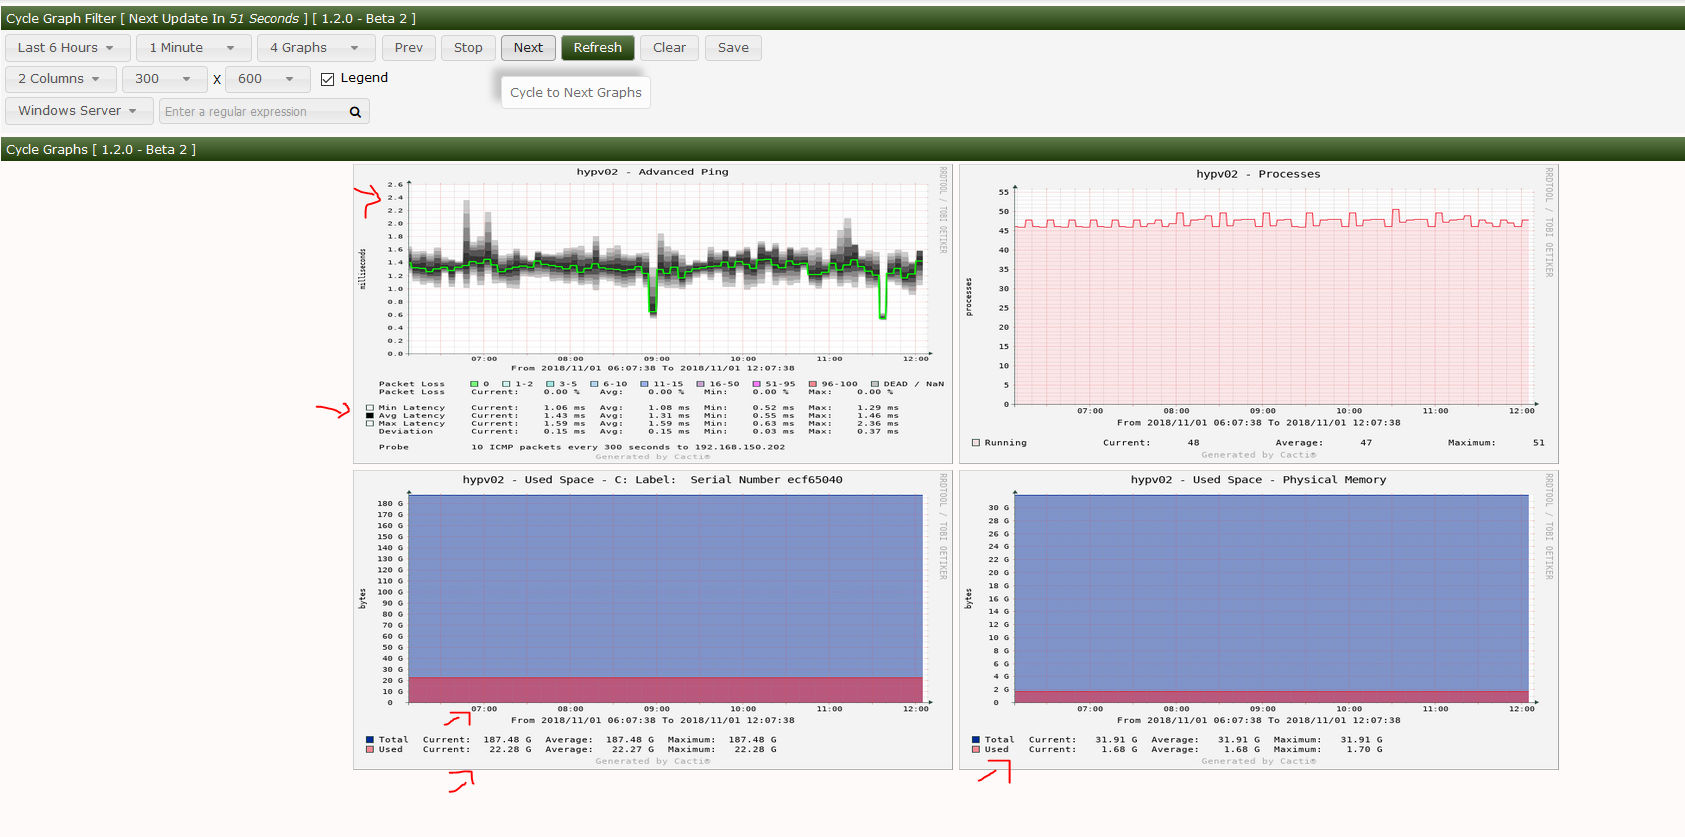Click the Used legend in Used Space C: graph

click(x=385, y=749)
